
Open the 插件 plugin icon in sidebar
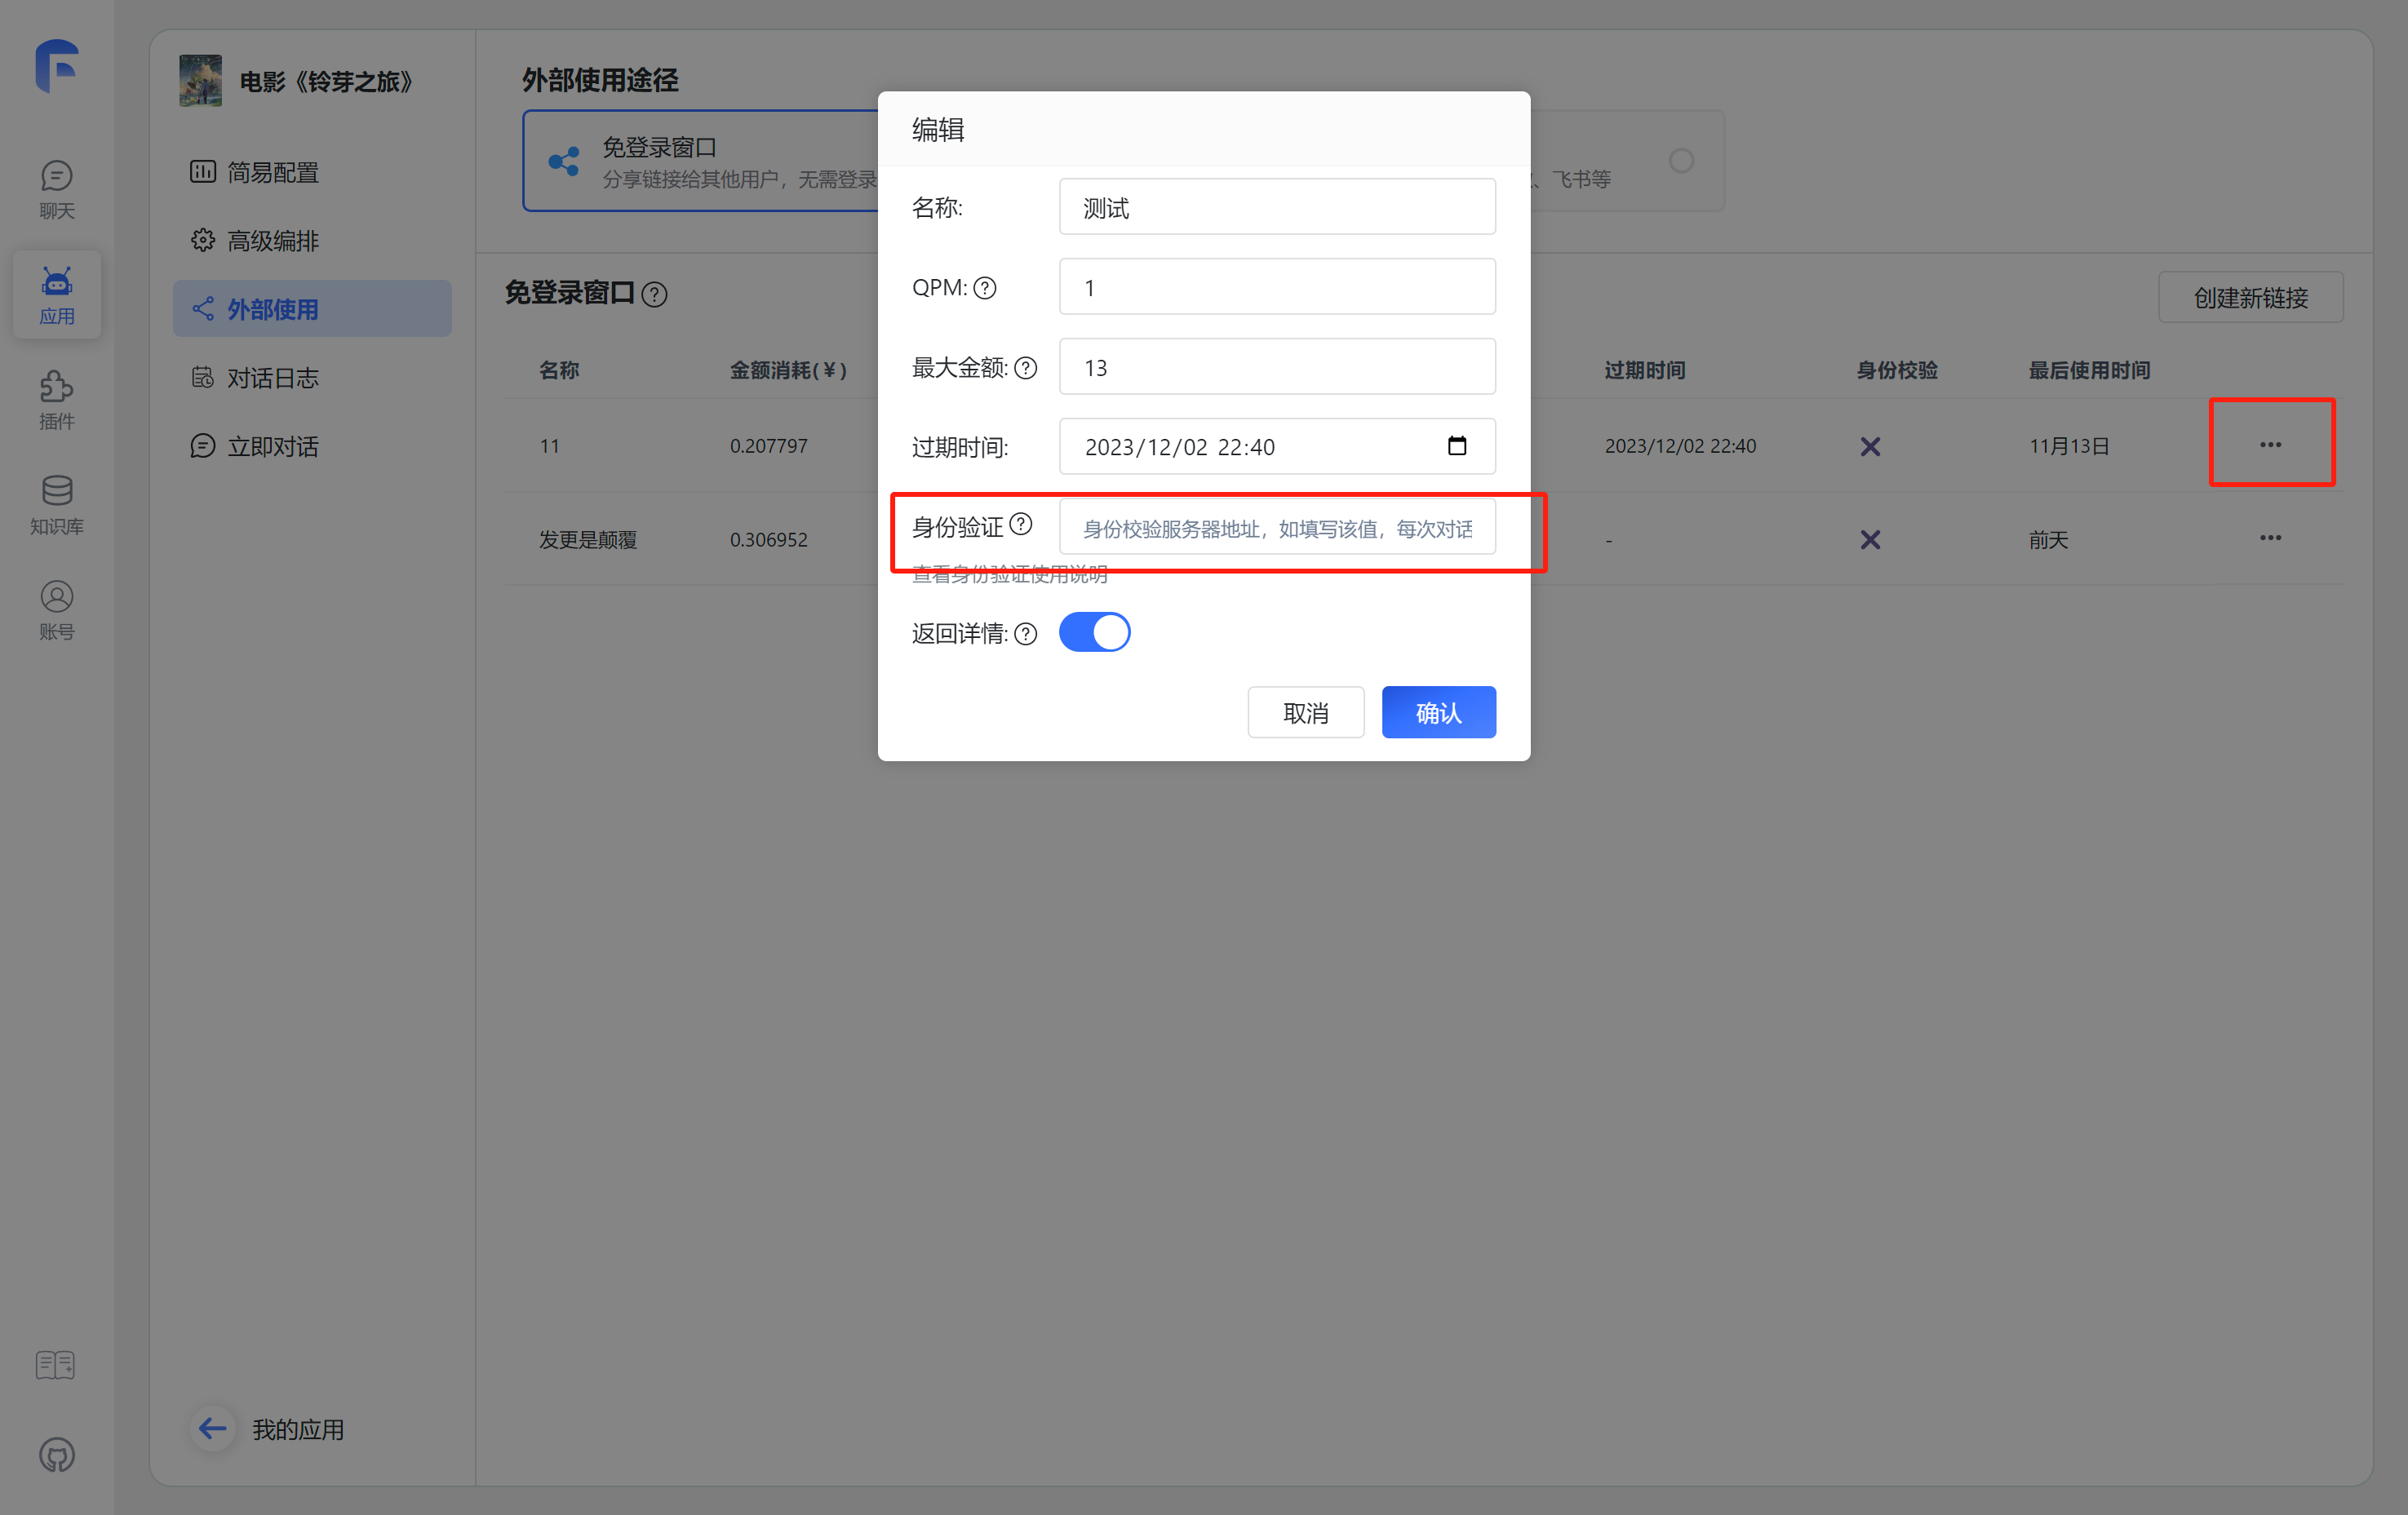point(56,387)
